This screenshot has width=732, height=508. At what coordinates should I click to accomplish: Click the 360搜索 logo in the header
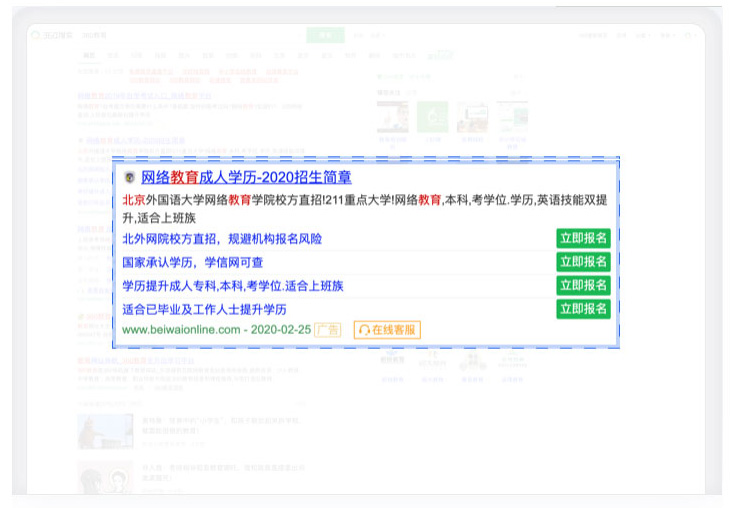tap(54, 35)
